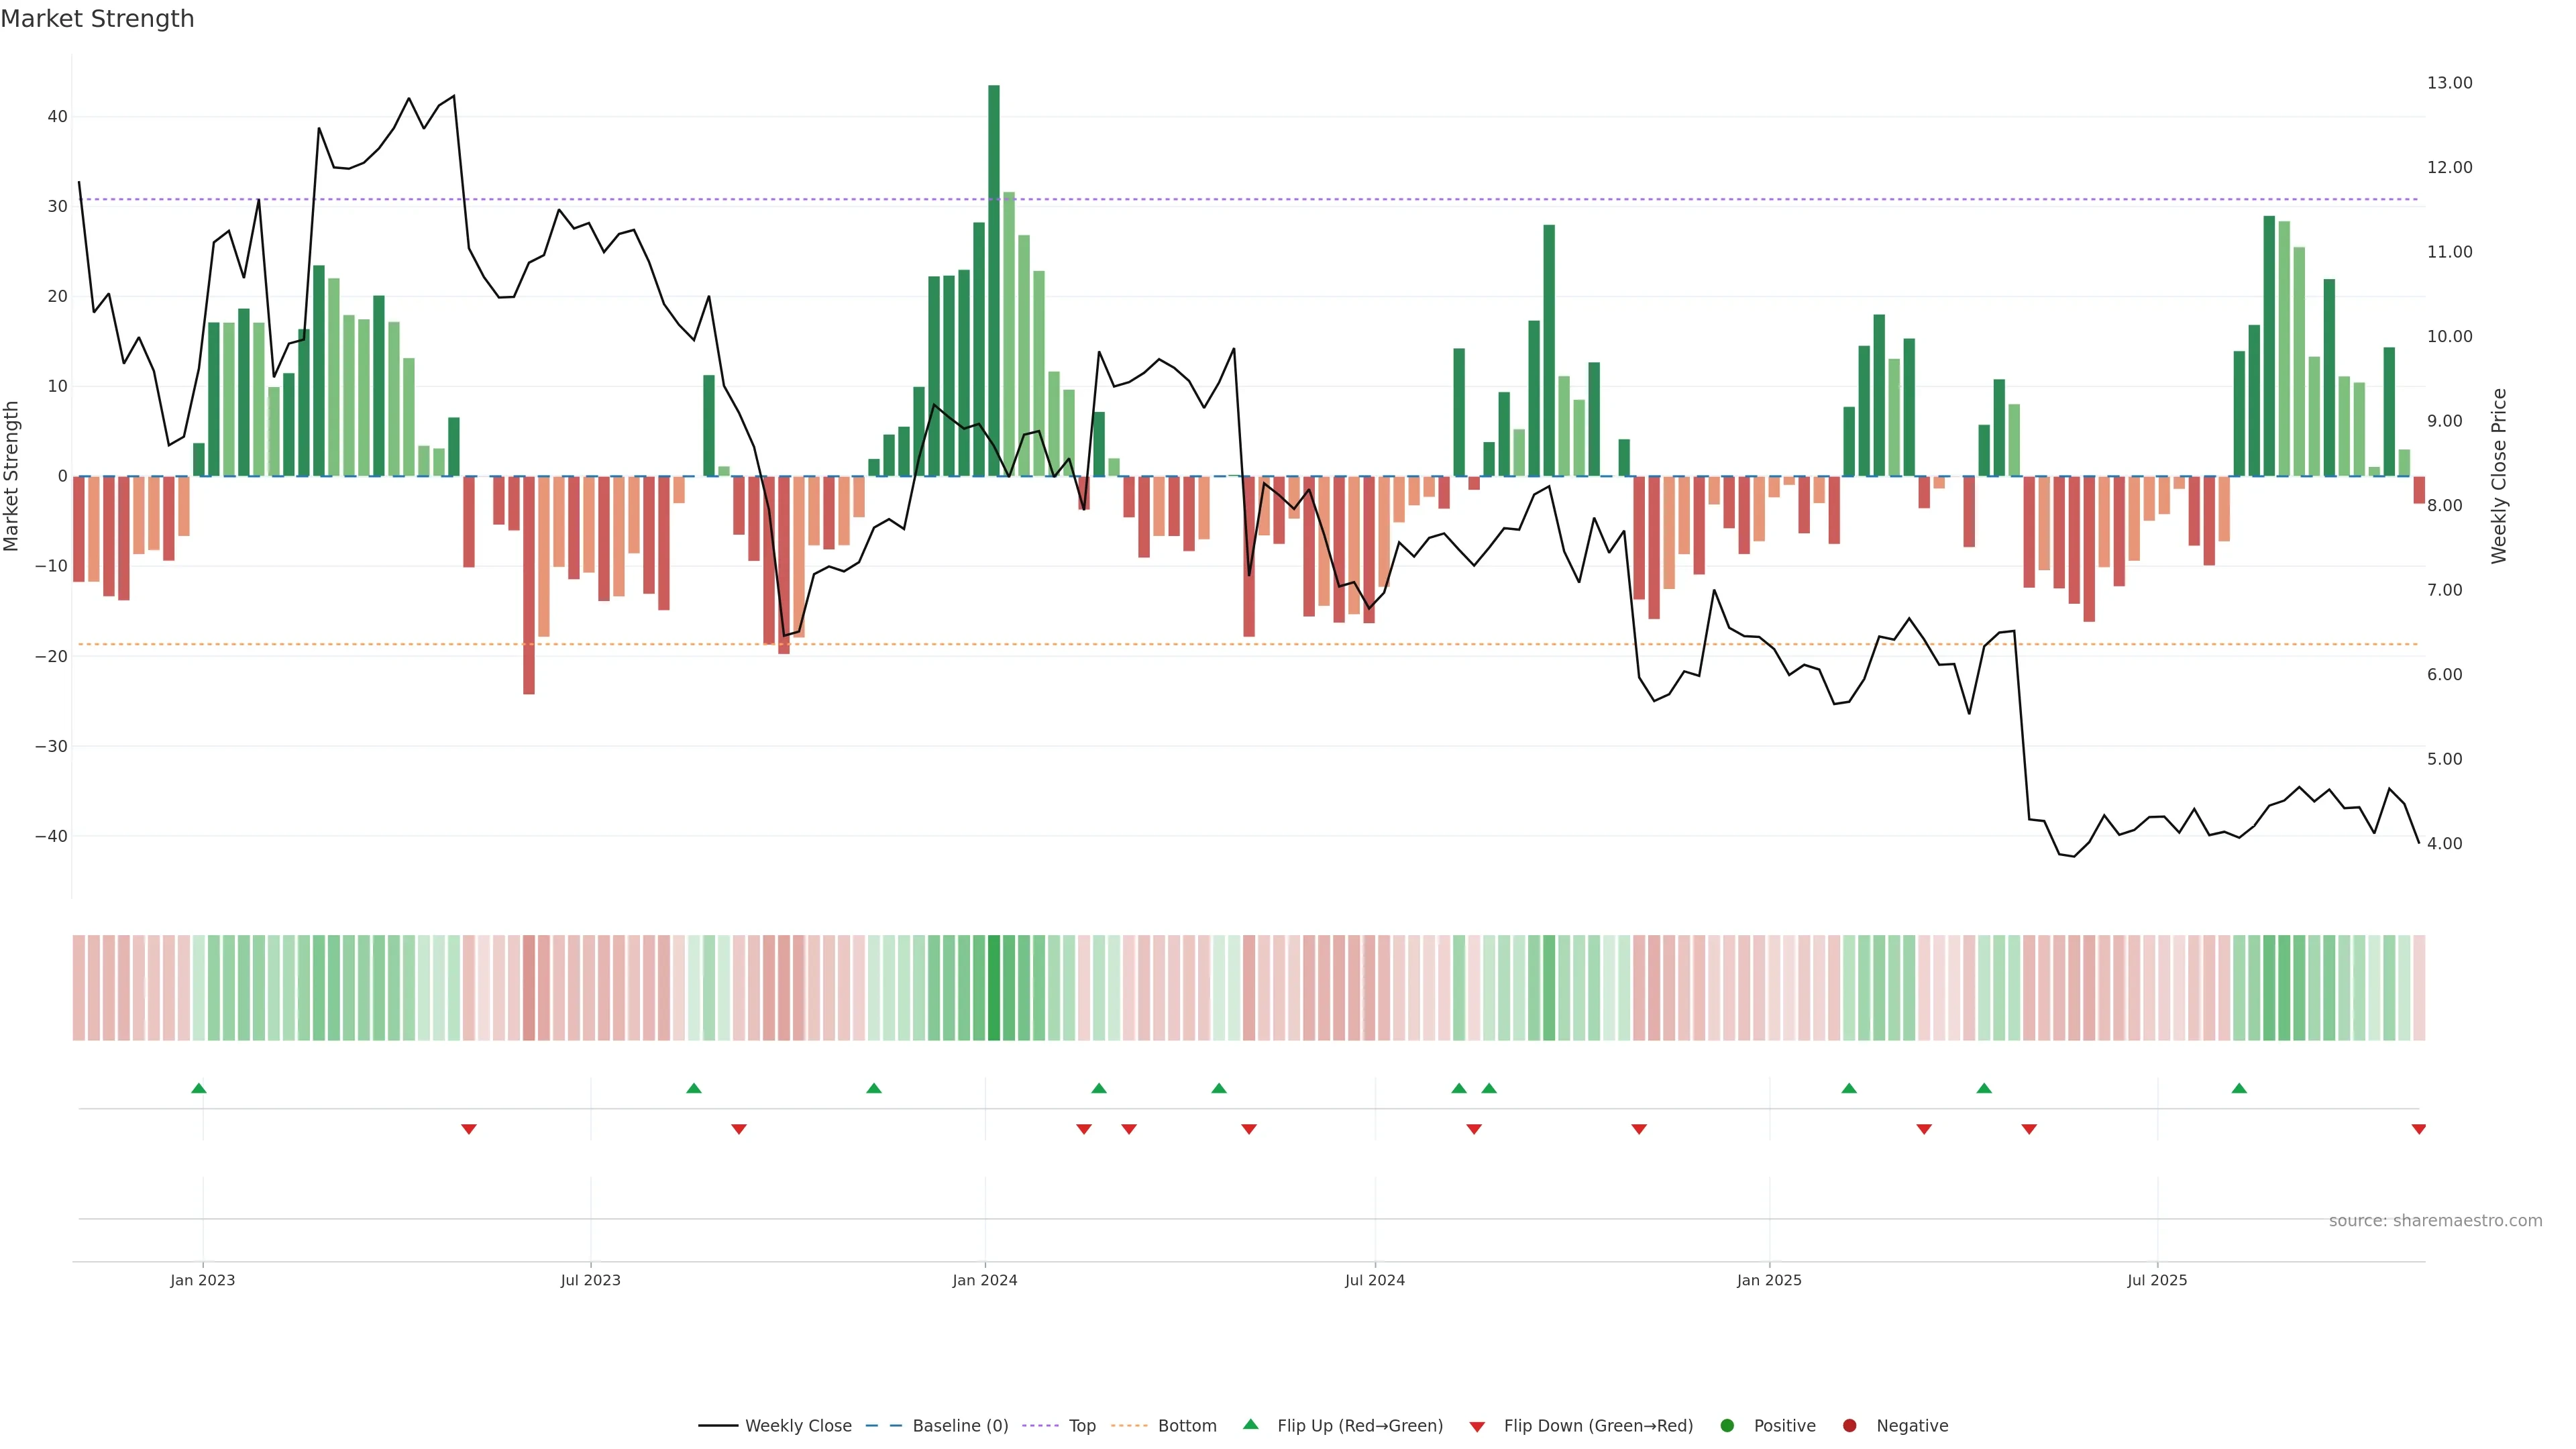
Task: Click Positive green circle legend icon
Action: [1727, 1426]
